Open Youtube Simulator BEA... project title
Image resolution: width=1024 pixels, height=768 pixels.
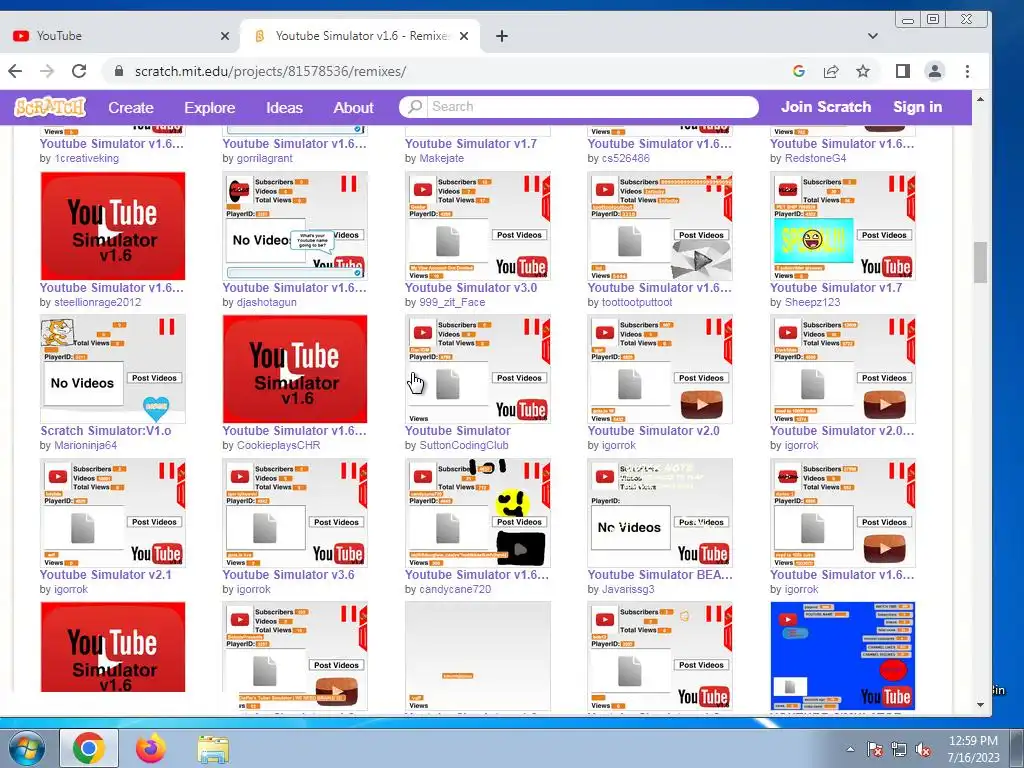coord(660,575)
